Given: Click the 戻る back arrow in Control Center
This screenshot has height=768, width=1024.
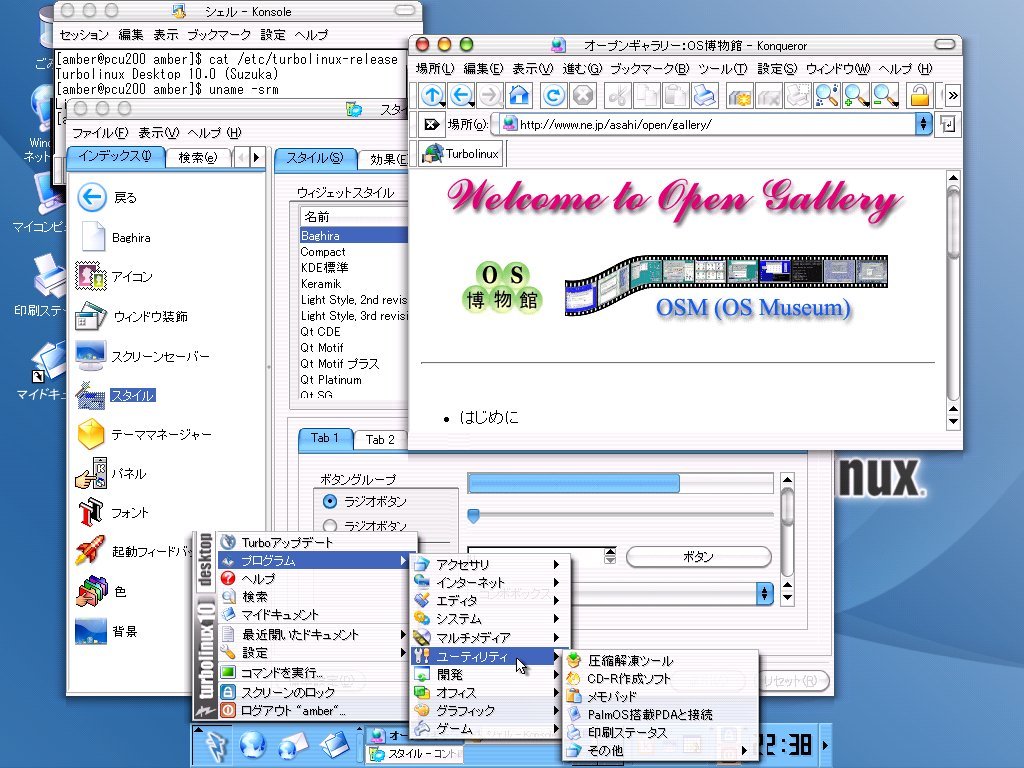Looking at the screenshot, I should click(91, 197).
